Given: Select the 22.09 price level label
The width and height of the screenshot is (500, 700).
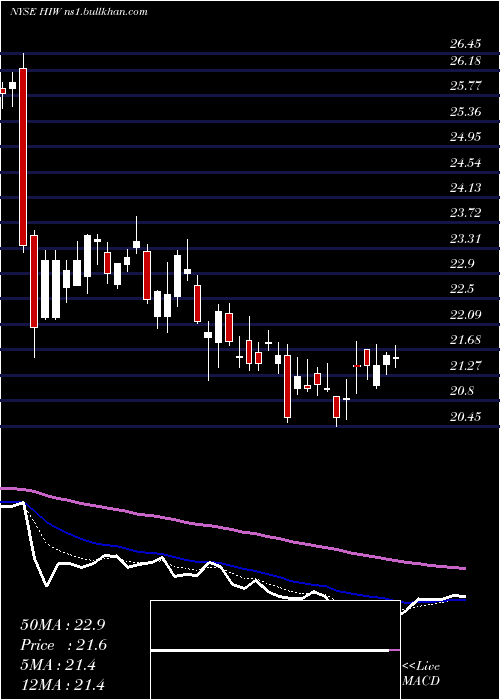Looking at the screenshot, I should tap(466, 315).
